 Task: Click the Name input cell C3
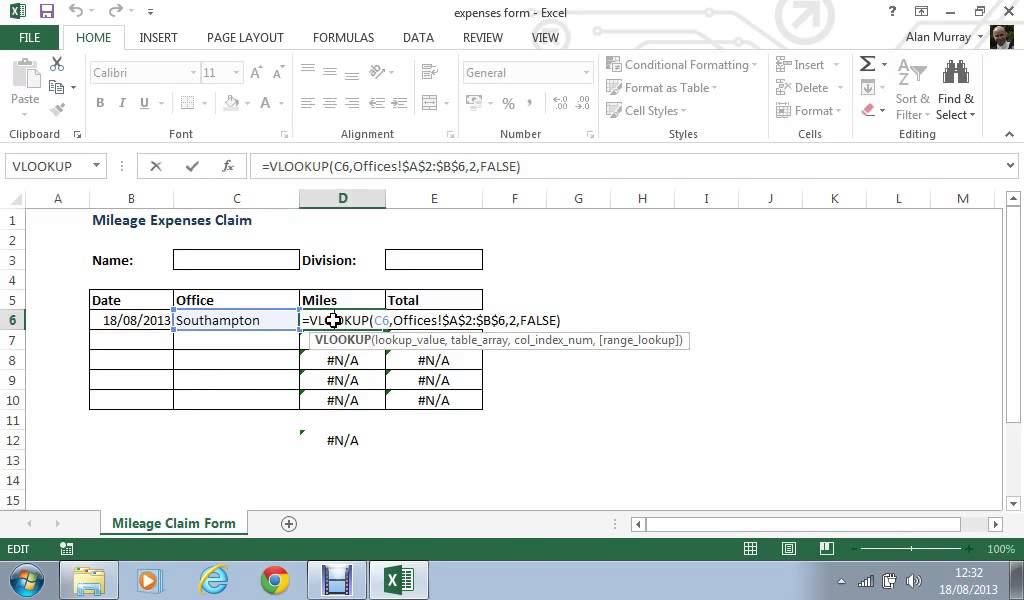(236, 260)
